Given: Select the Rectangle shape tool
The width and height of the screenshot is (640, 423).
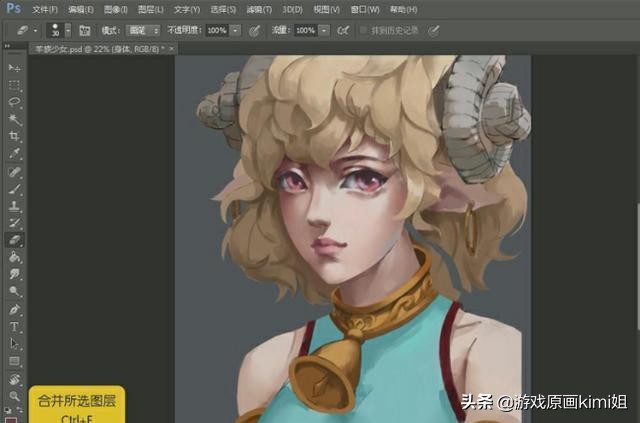Looking at the screenshot, I should pyautogui.click(x=14, y=361).
